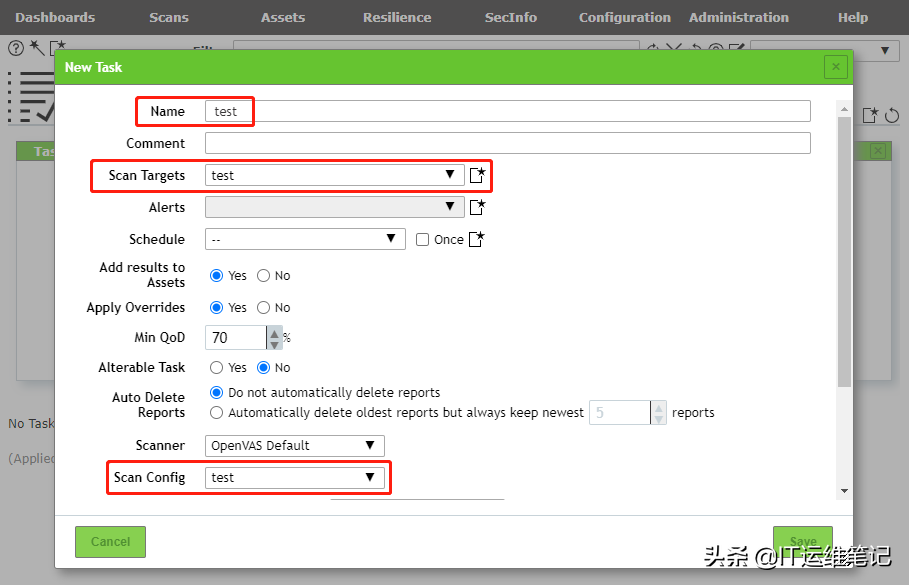Increase Min QoD with up arrow
The height and width of the screenshot is (585, 909).
[x=273, y=332]
